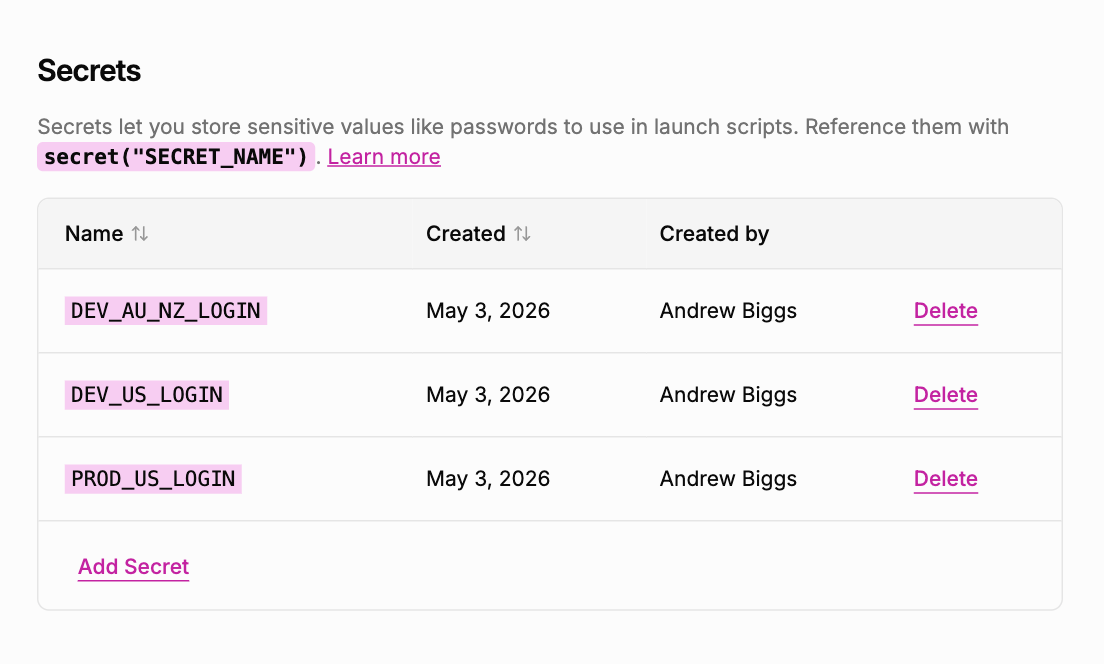Click Andrew Biggs in PROD_US_LOGIN row
Screen dimensions: 1104x664
coord(728,479)
